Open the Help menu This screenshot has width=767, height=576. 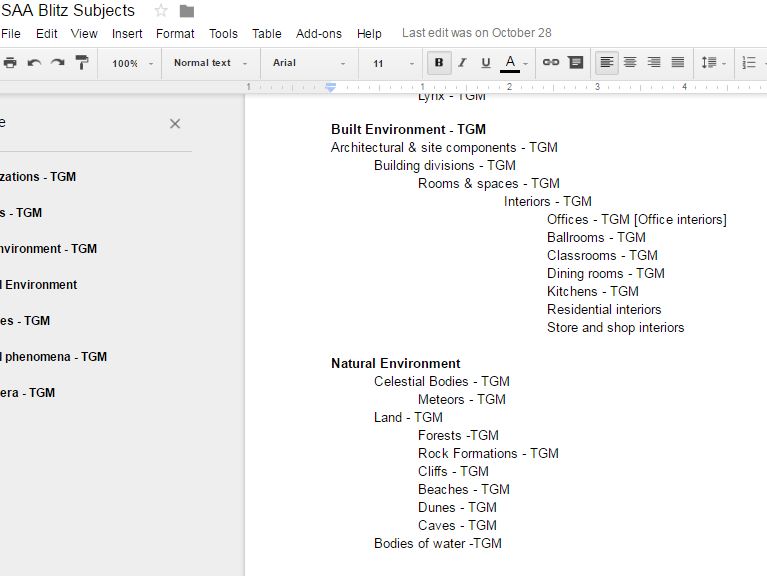369,34
